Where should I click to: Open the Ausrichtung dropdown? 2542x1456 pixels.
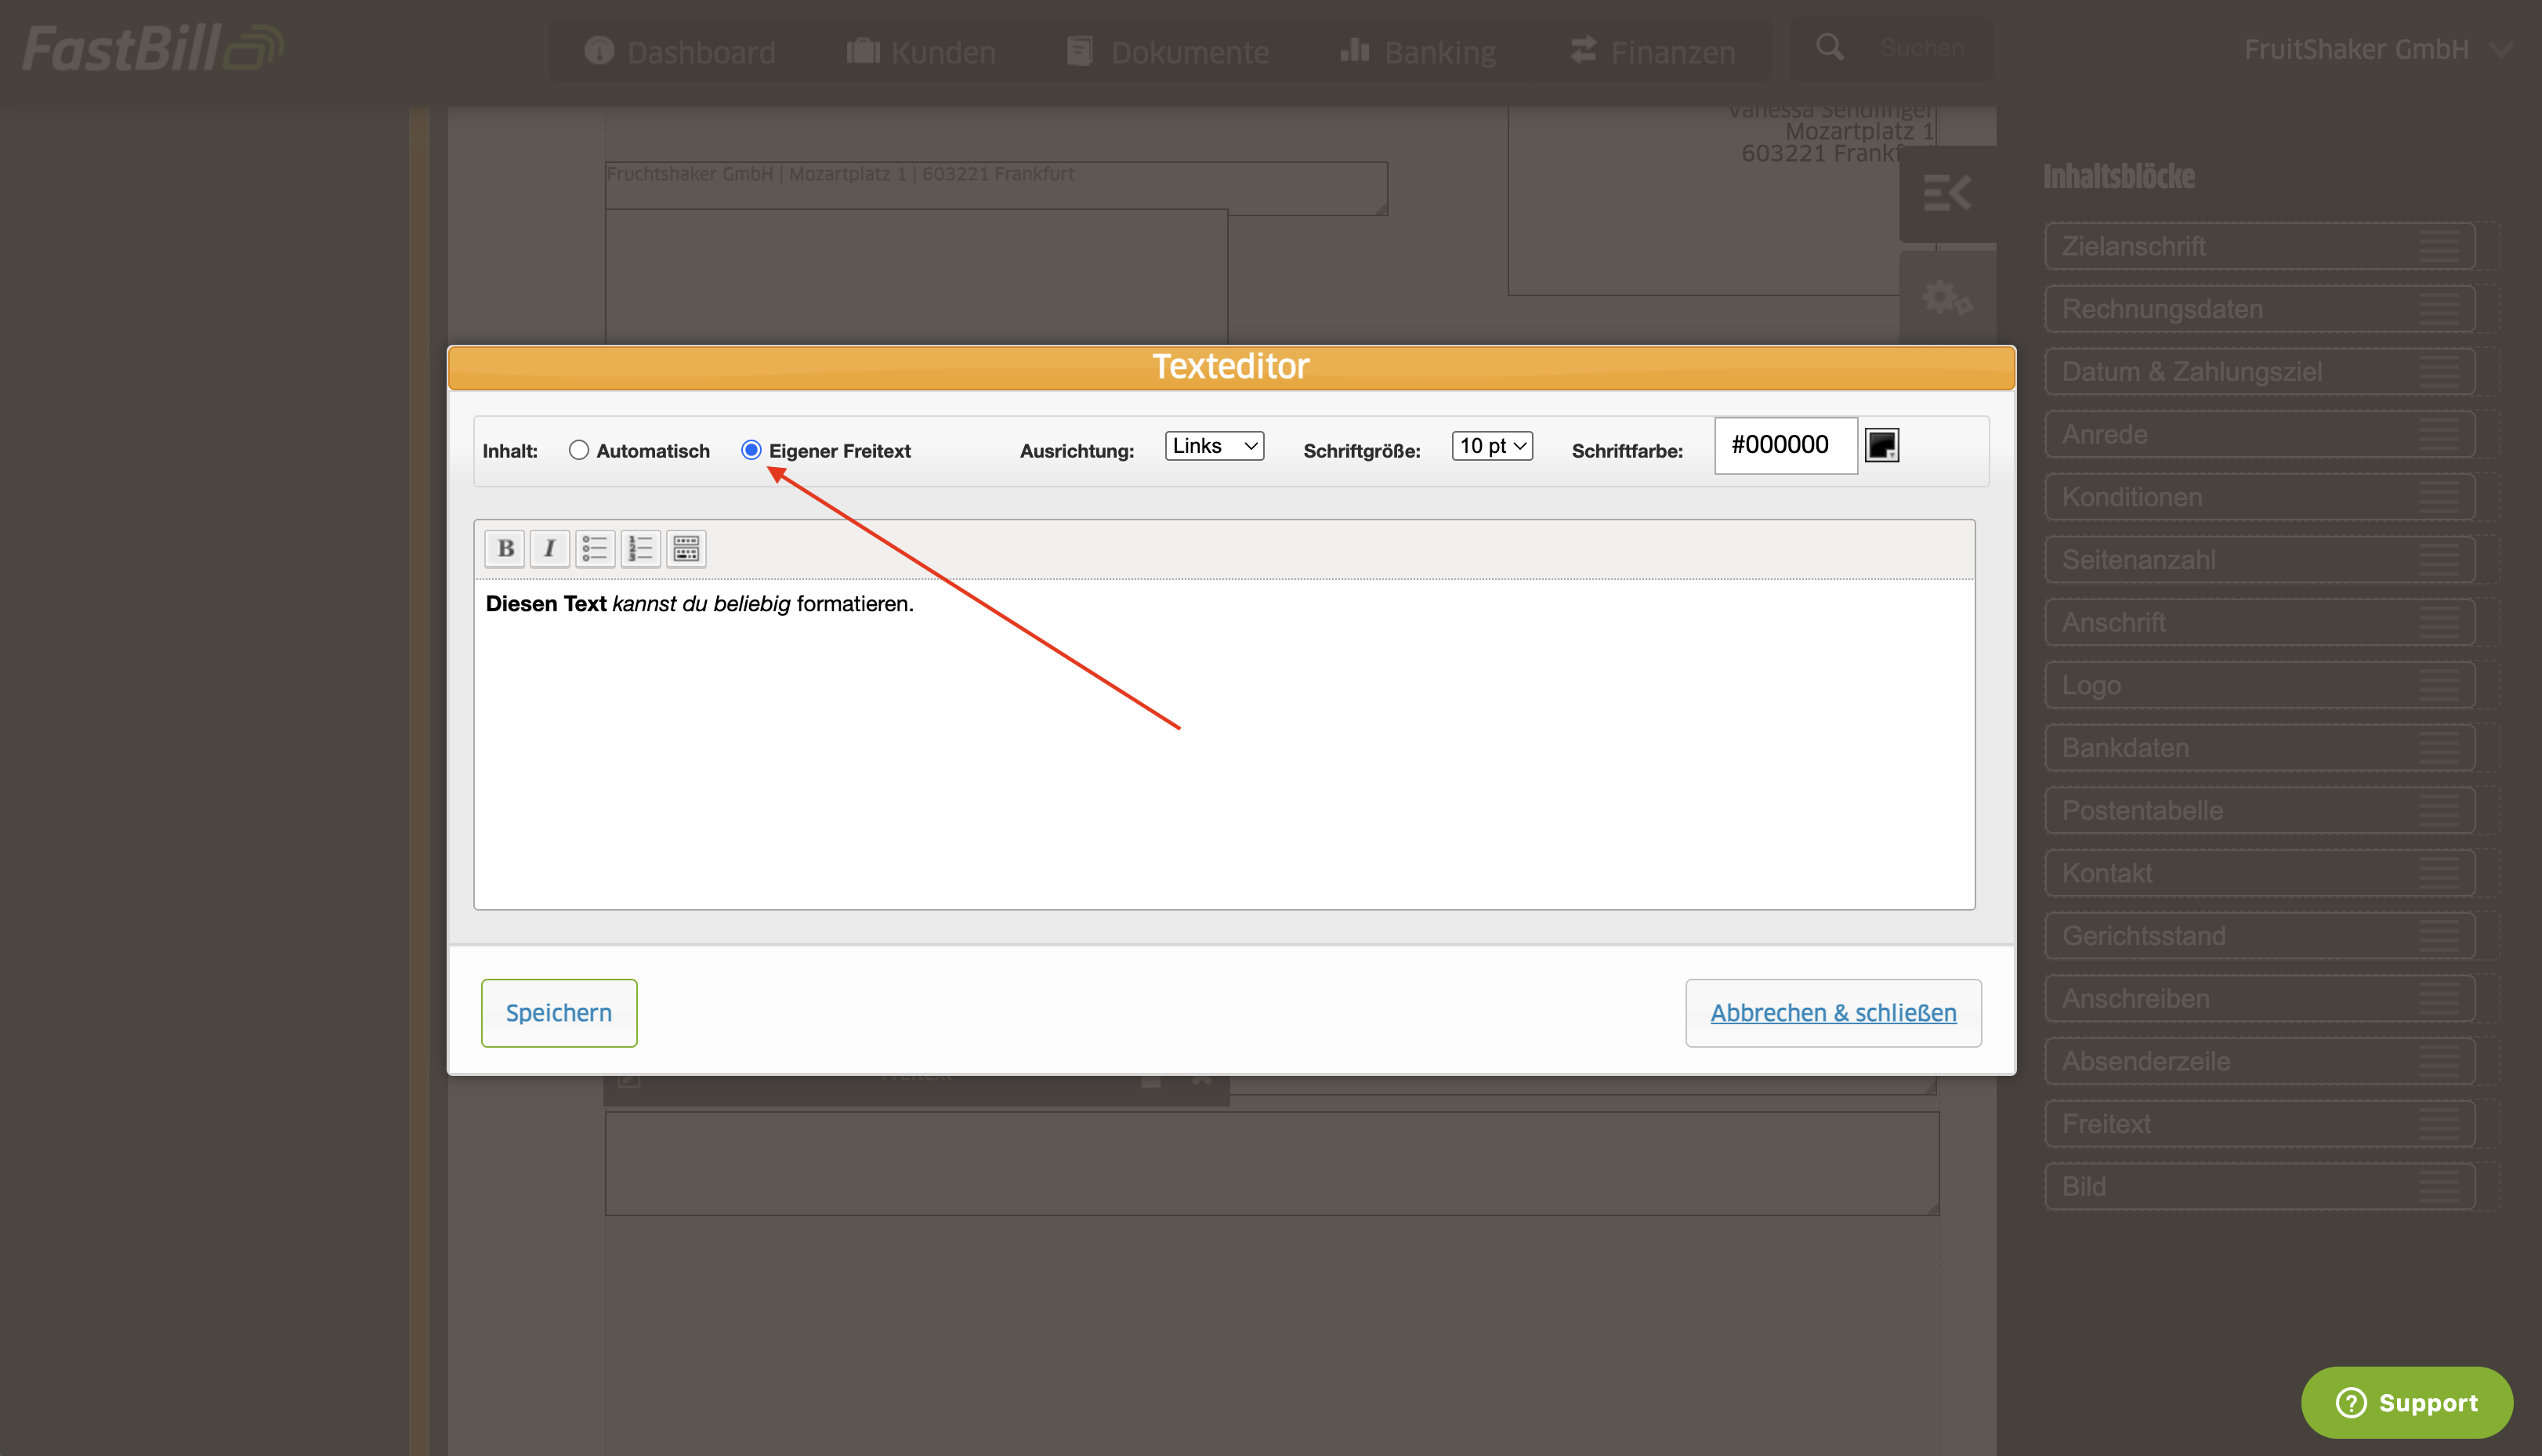pyautogui.click(x=1214, y=446)
